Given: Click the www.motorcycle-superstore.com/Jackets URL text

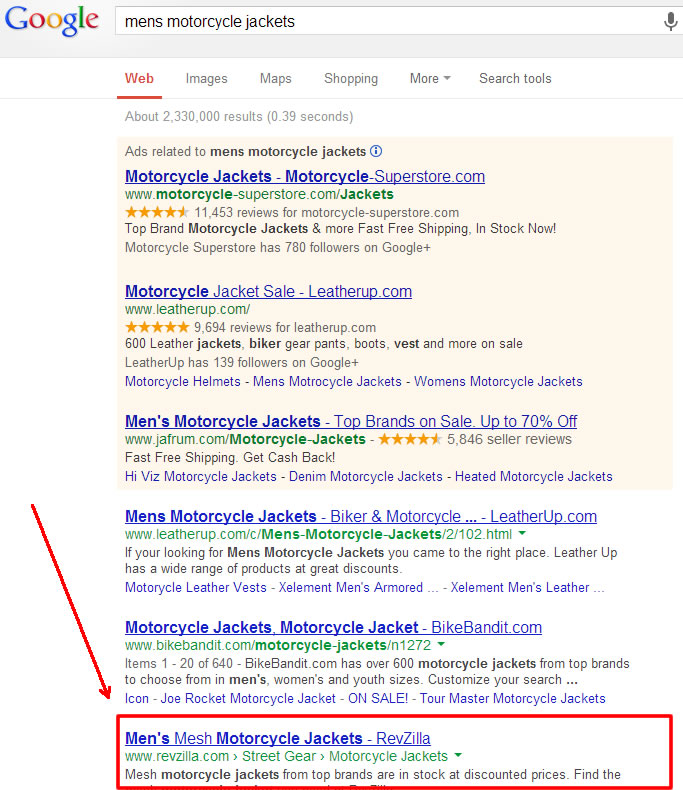Looking at the screenshot, I should [x=259, y=194].
